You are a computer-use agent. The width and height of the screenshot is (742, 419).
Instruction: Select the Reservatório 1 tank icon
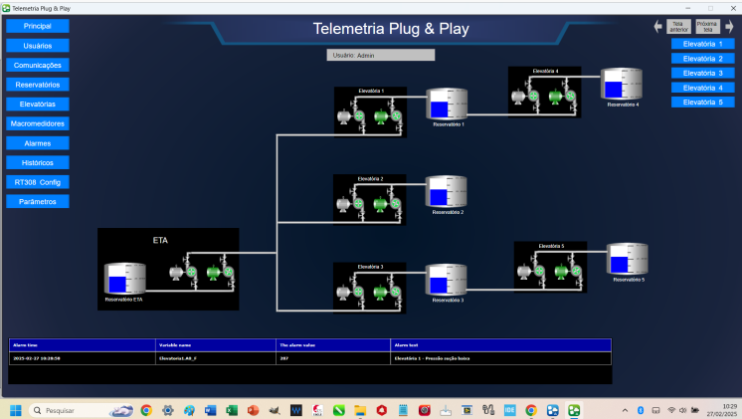pyautogui.click(x=447, y=105)
